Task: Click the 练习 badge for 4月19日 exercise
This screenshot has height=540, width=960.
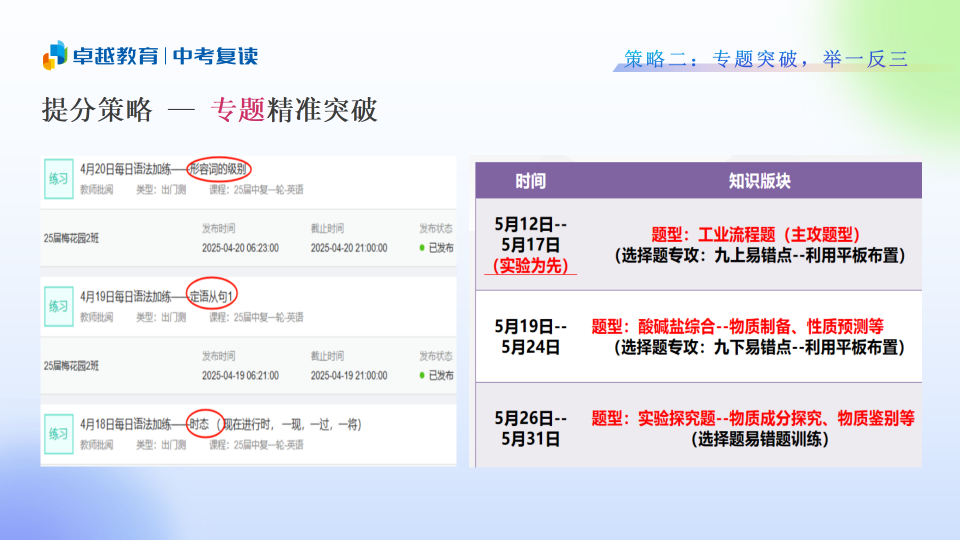Action: pyautogui.click(x=59, y=306)
